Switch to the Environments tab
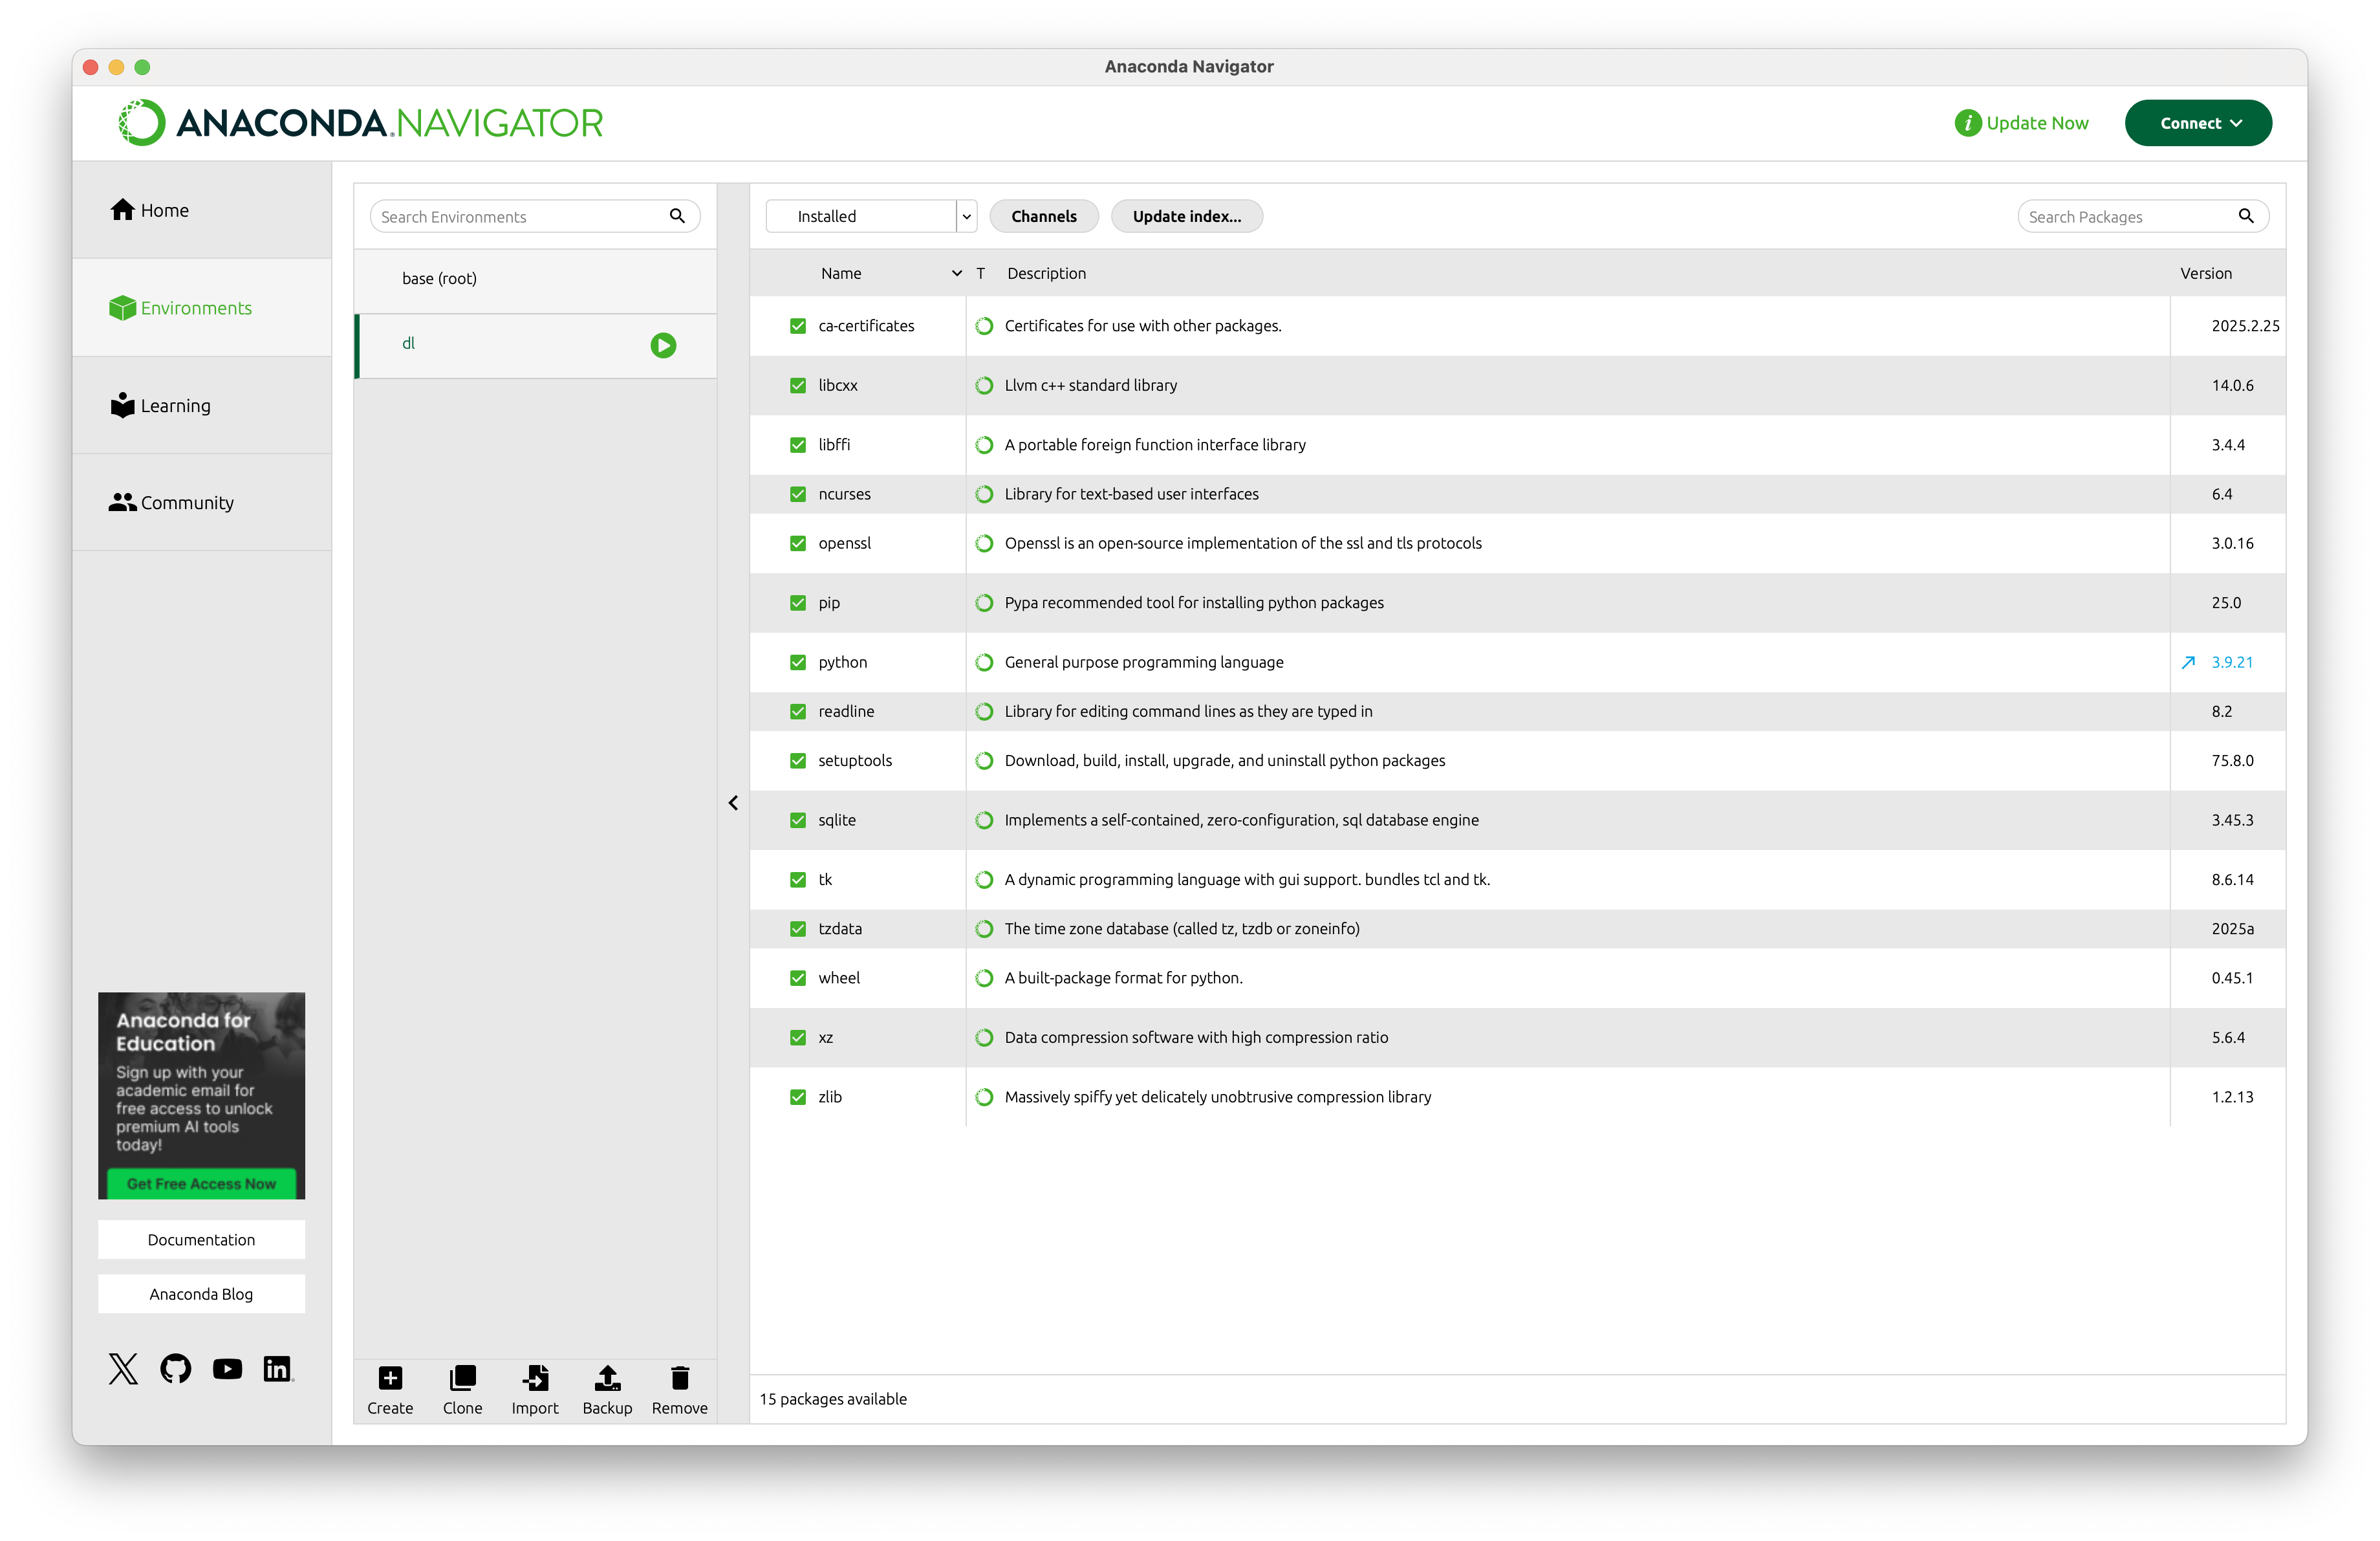Image resolution: width=2380 pixels, height=1541 pixels. pos(202,308)
